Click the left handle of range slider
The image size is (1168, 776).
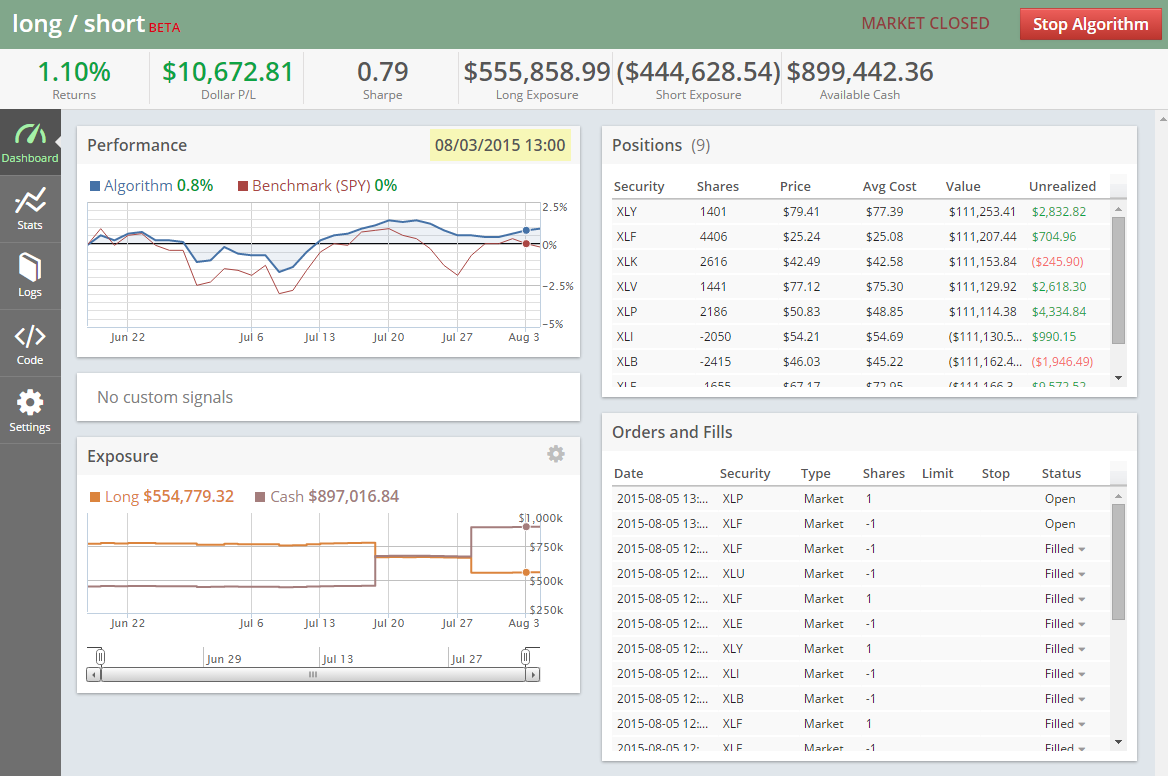click(100, 656)
